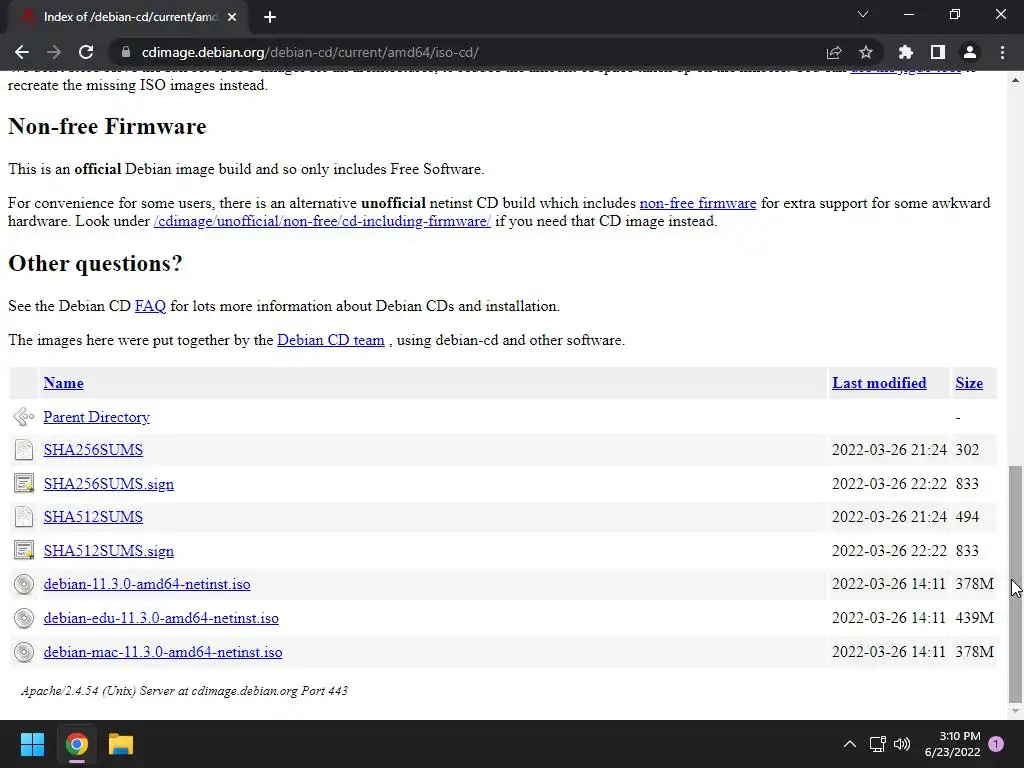Follow the non-free firmware link
This screenshot has width=1024, height=768.
pos(698,203)
